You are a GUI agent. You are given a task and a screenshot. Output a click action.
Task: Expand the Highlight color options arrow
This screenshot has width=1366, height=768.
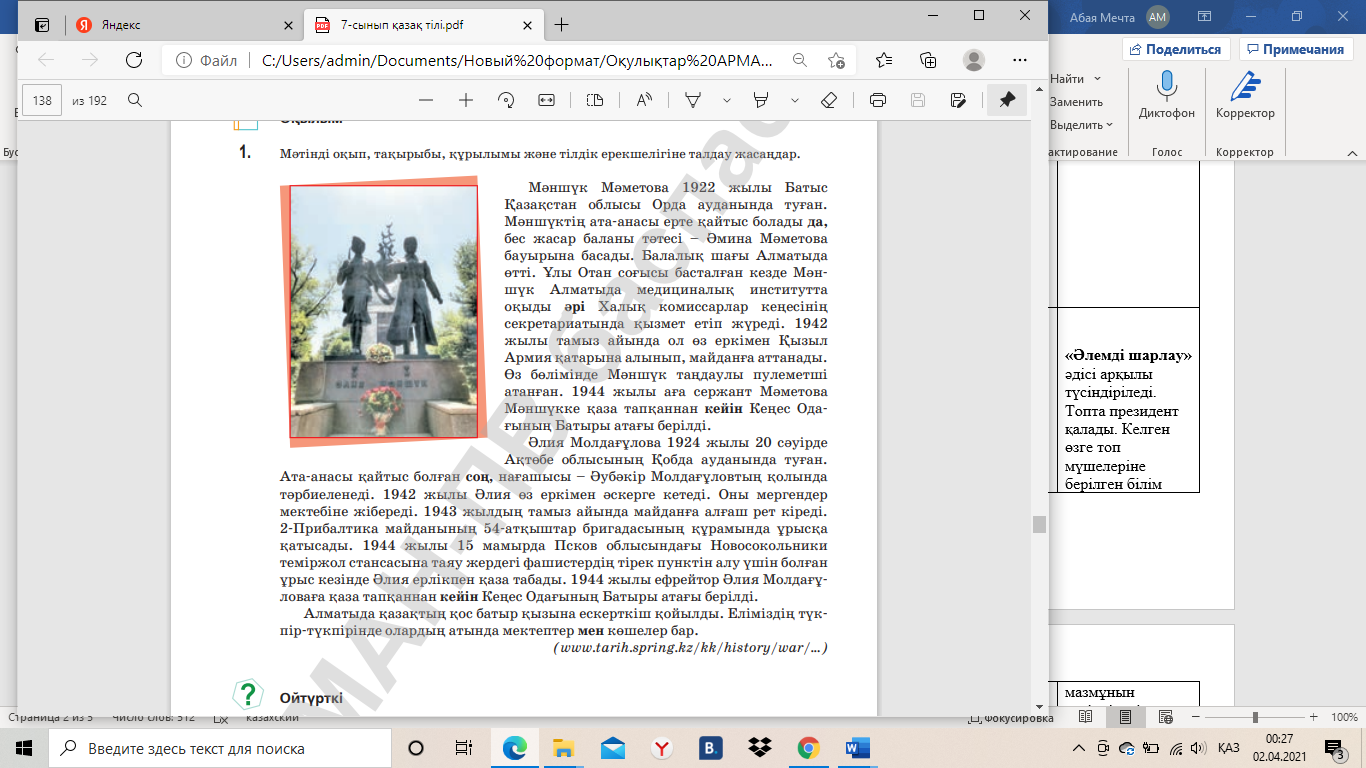pyautogui.click(x=795, y=100)
